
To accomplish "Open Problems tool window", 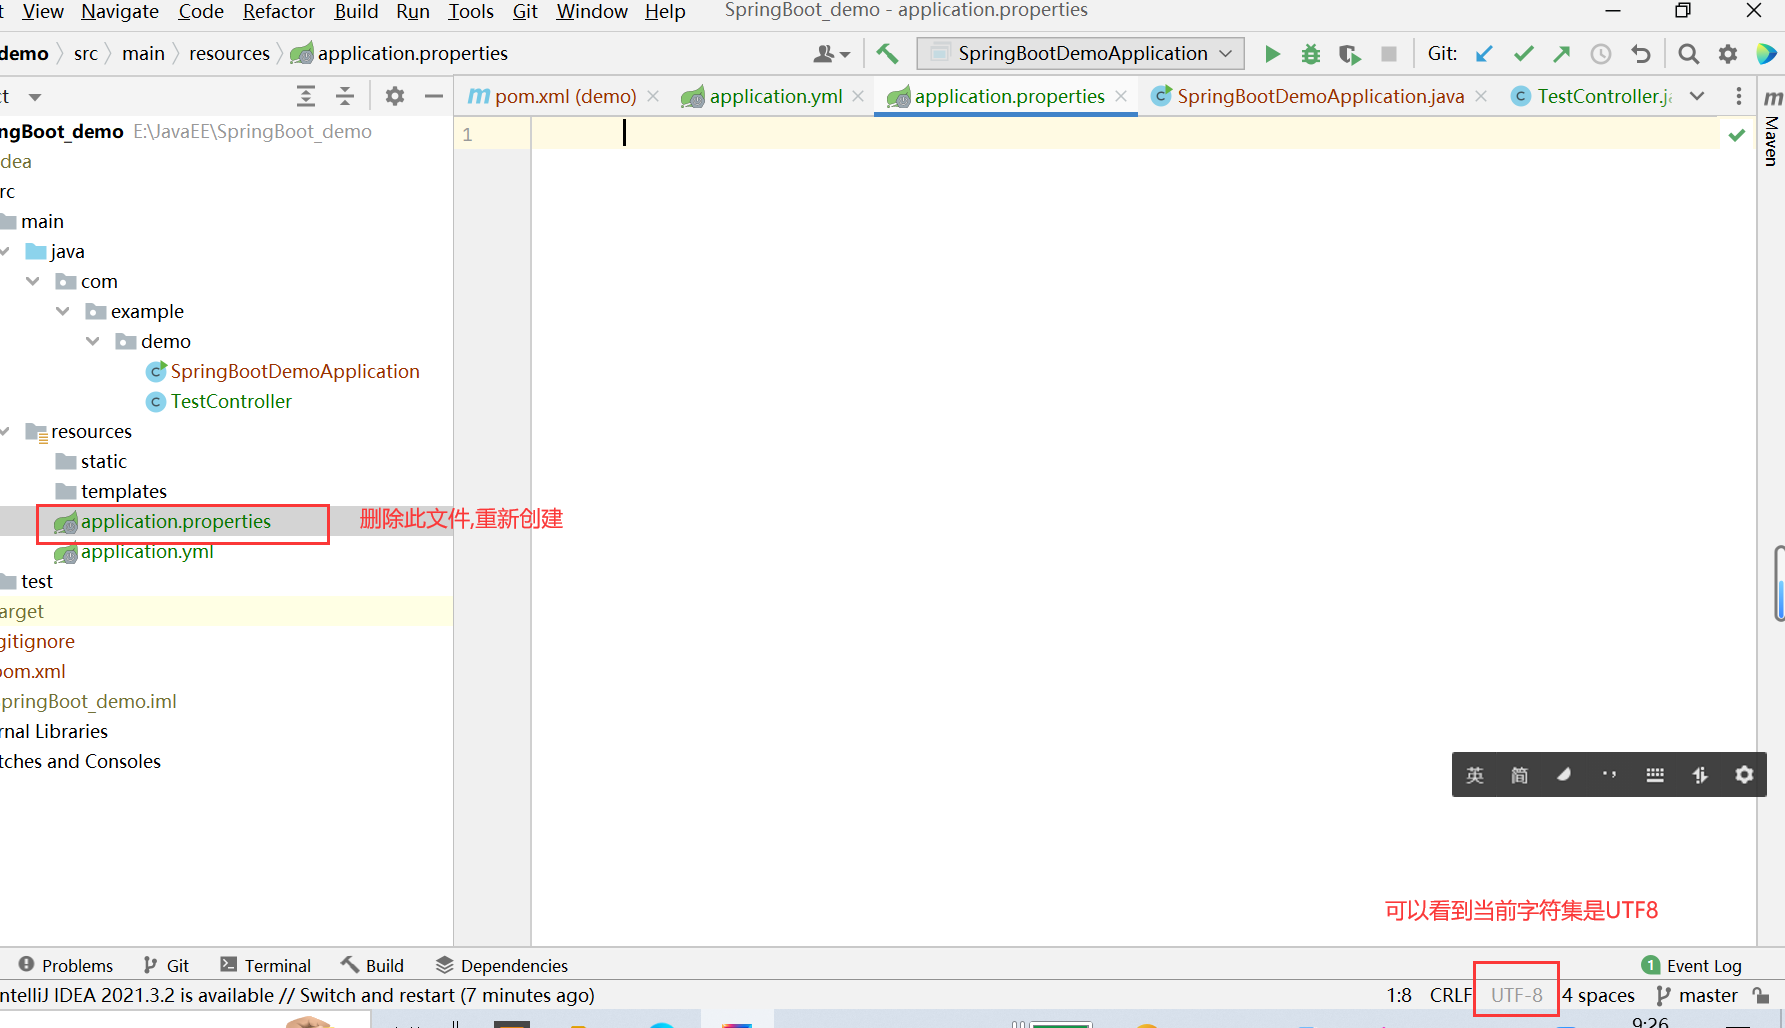I will pos(65,965).
